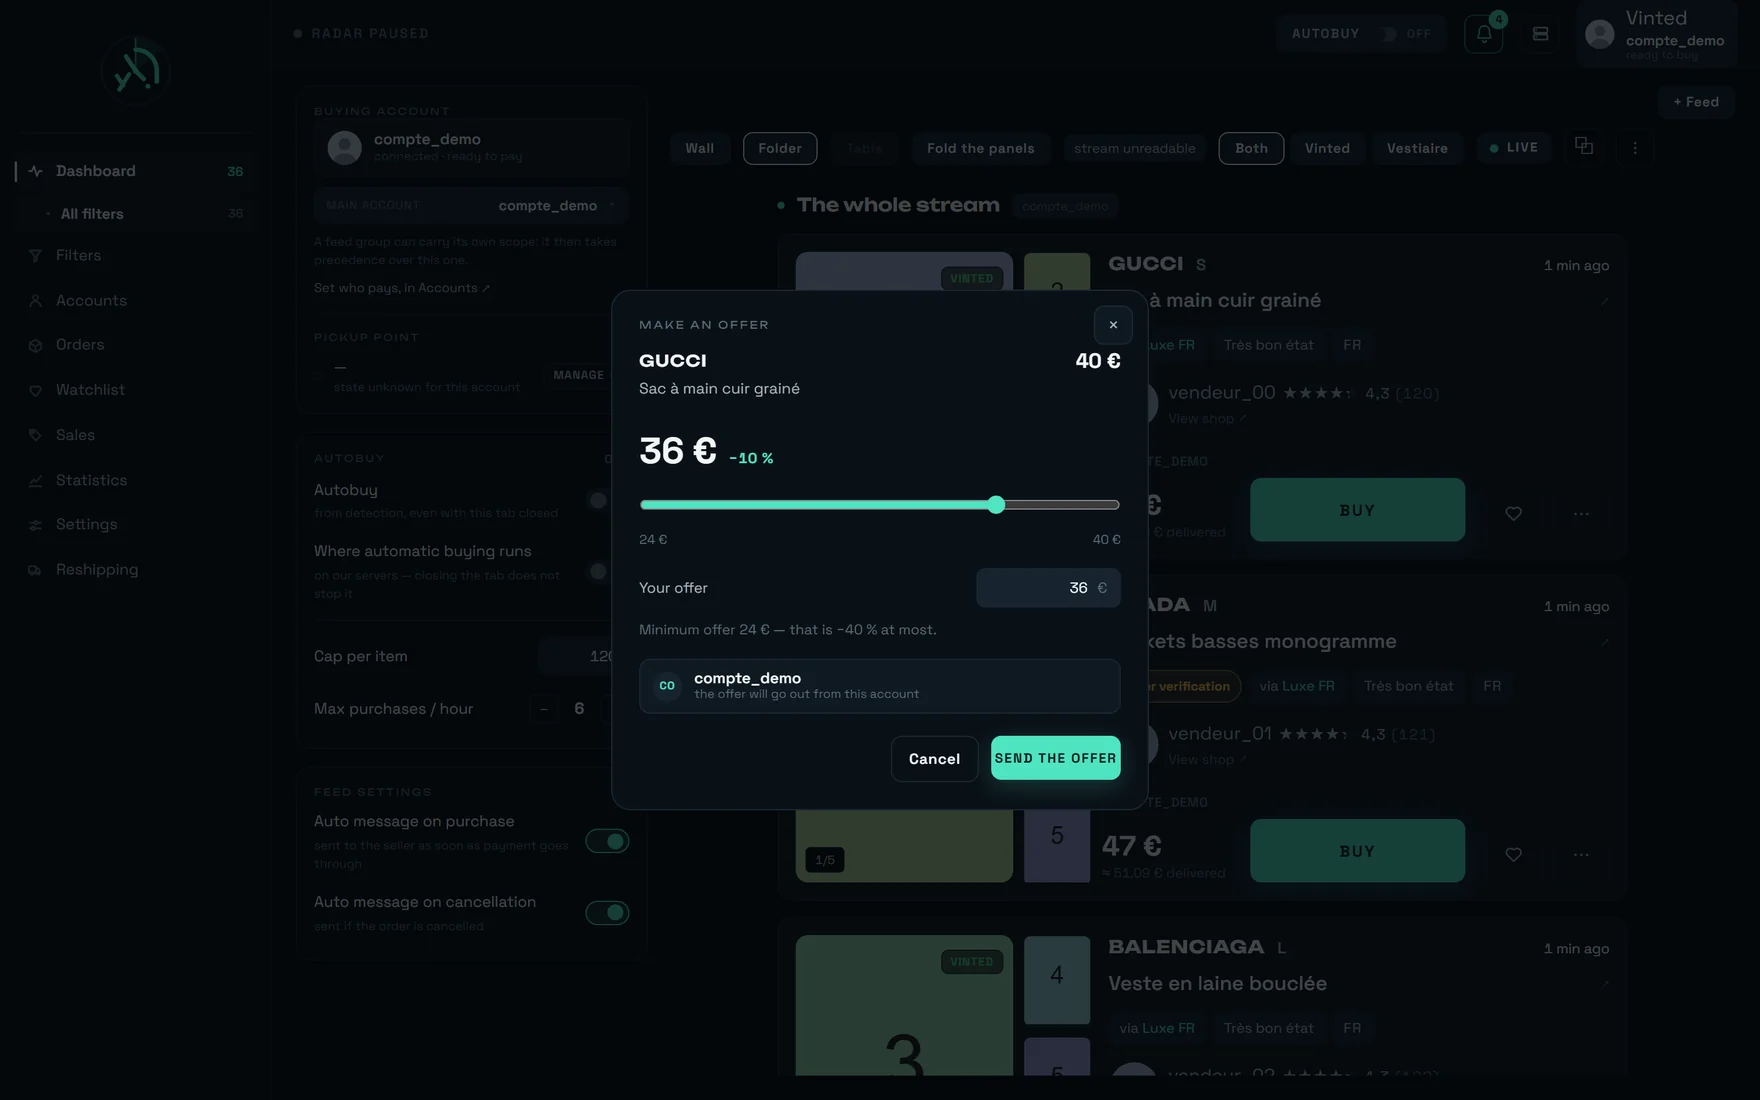Viewport: 1760px width, 1100px height.
Task: Open View shop link for vendeur_00
Action: click(x=1207, y=419)
